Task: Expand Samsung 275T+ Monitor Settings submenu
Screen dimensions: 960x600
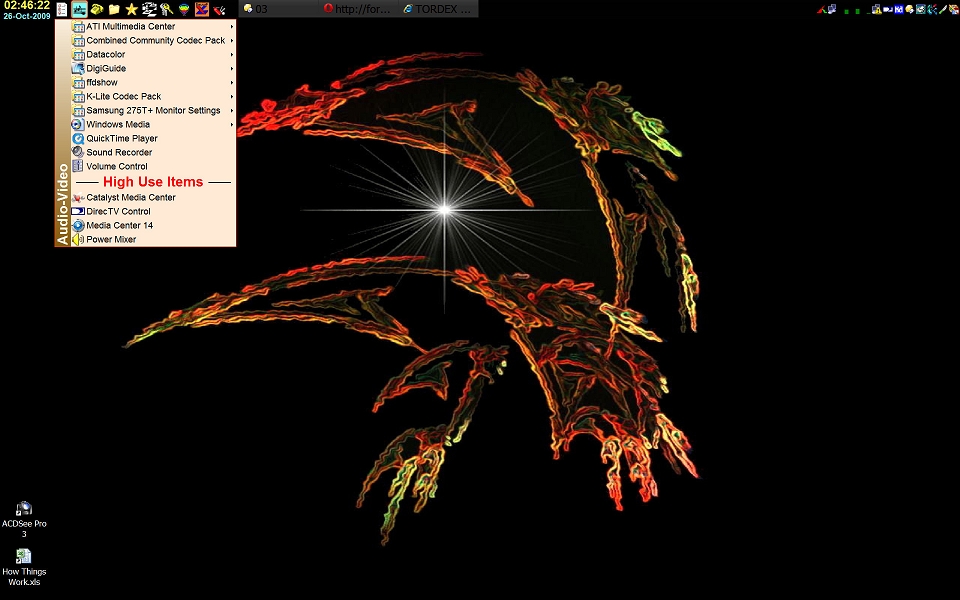Action: coord(153,111)
